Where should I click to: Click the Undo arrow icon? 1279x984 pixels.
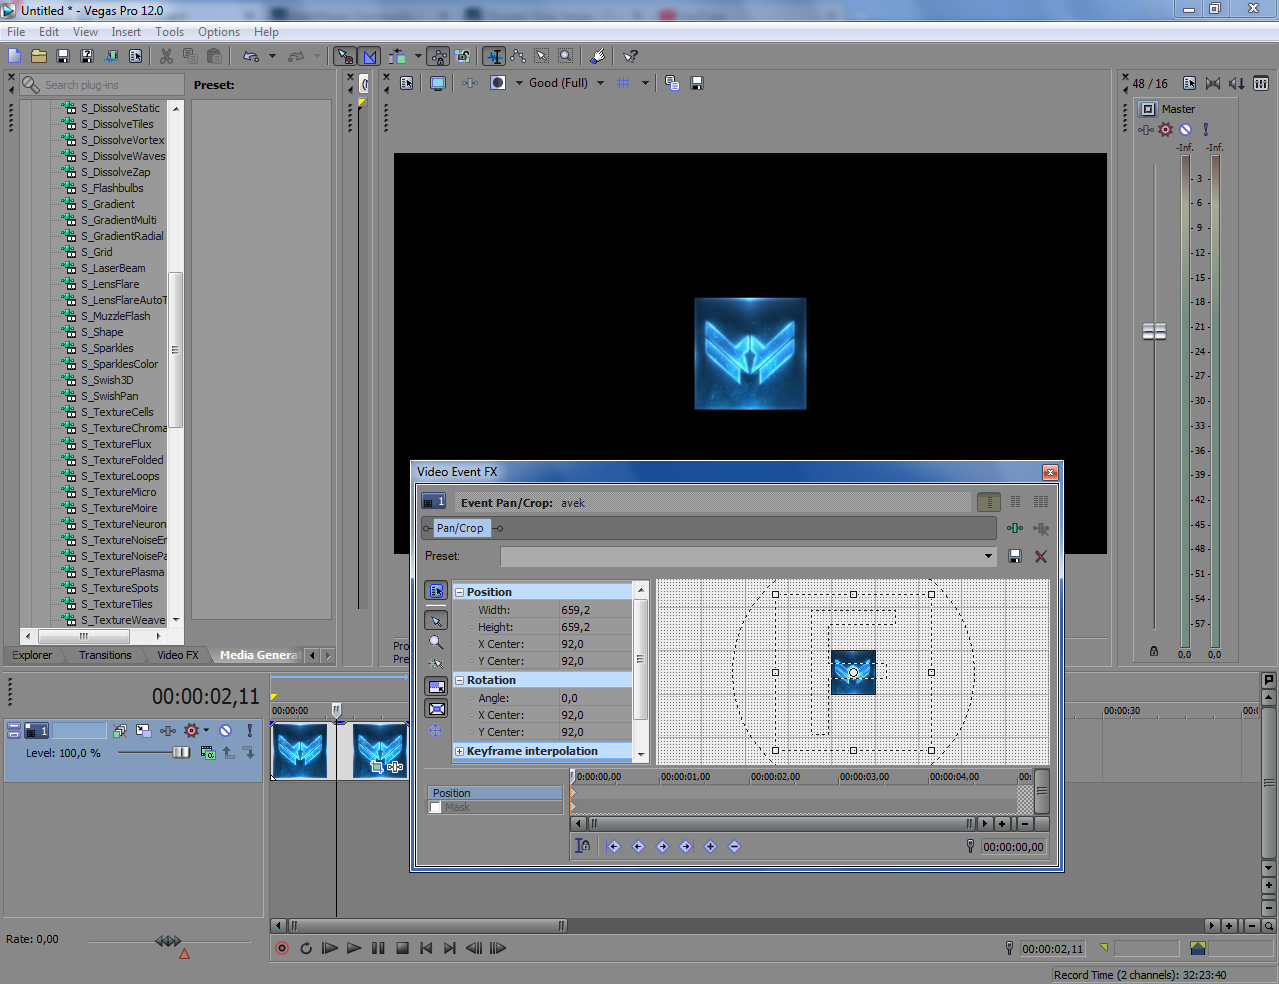pos(251,56)
